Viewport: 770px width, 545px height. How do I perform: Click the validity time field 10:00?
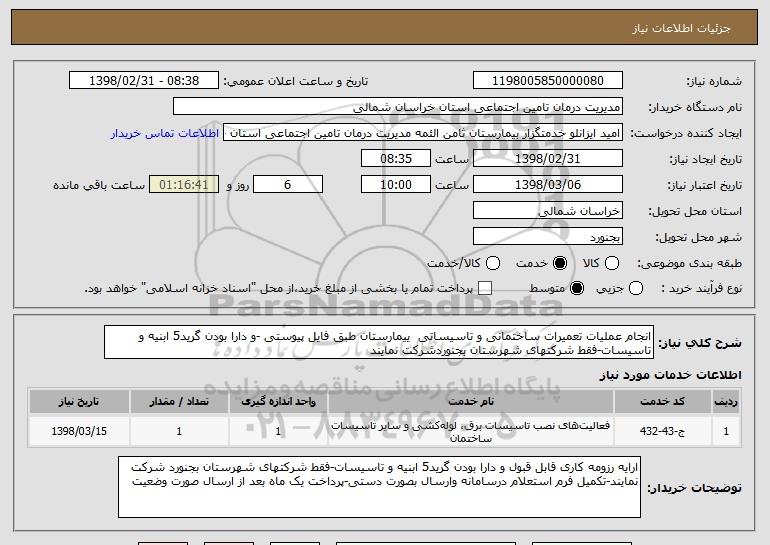[396, 185]
